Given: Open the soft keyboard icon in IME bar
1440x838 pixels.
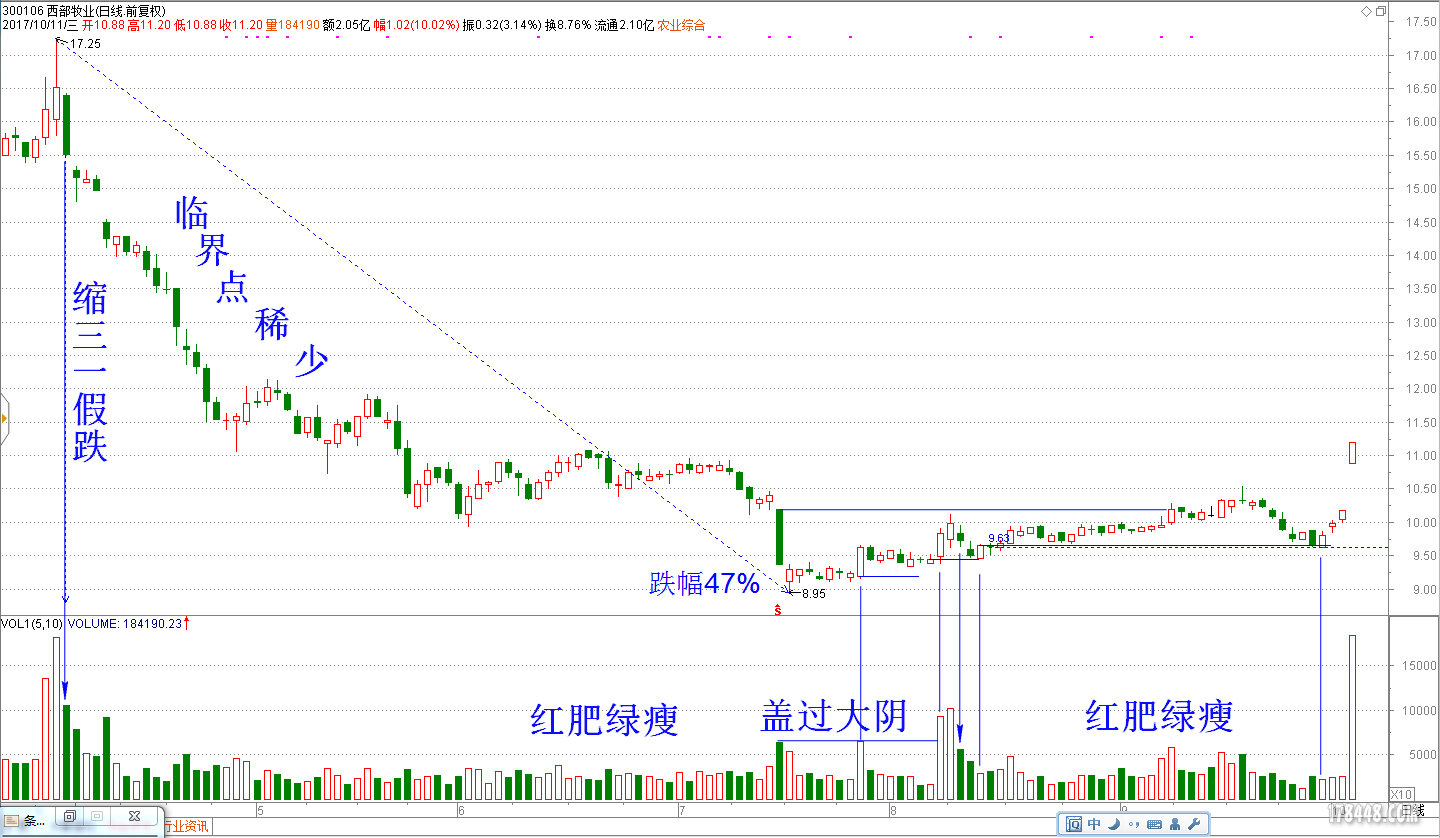Looking at the screenshot, I should click(1154, 824).
